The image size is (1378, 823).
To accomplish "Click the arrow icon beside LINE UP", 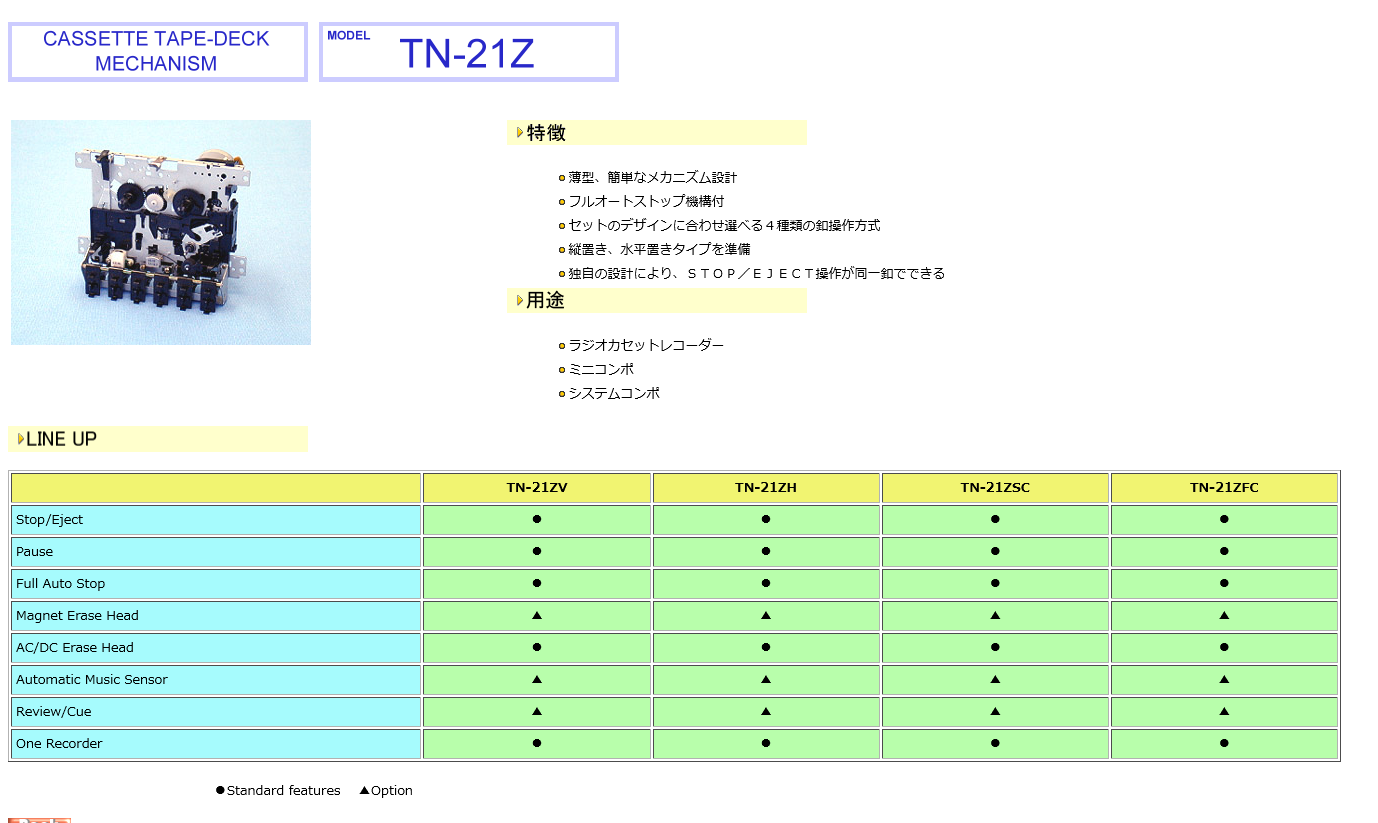I will [x=21, y=439].
